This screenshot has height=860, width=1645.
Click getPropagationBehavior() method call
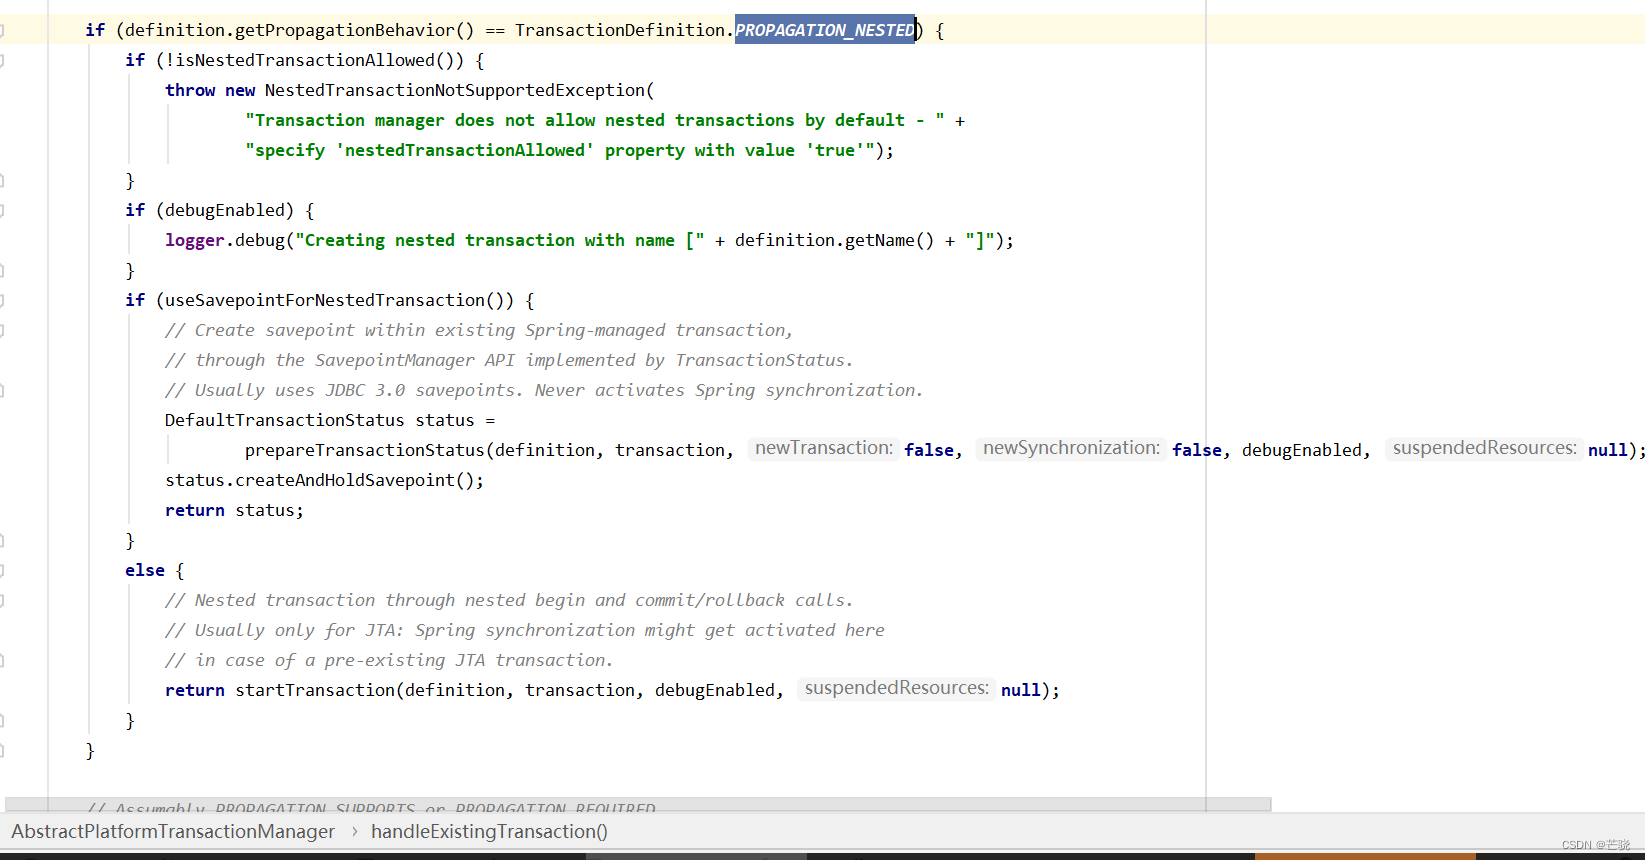pyautogui.click(x=354, y=30)
